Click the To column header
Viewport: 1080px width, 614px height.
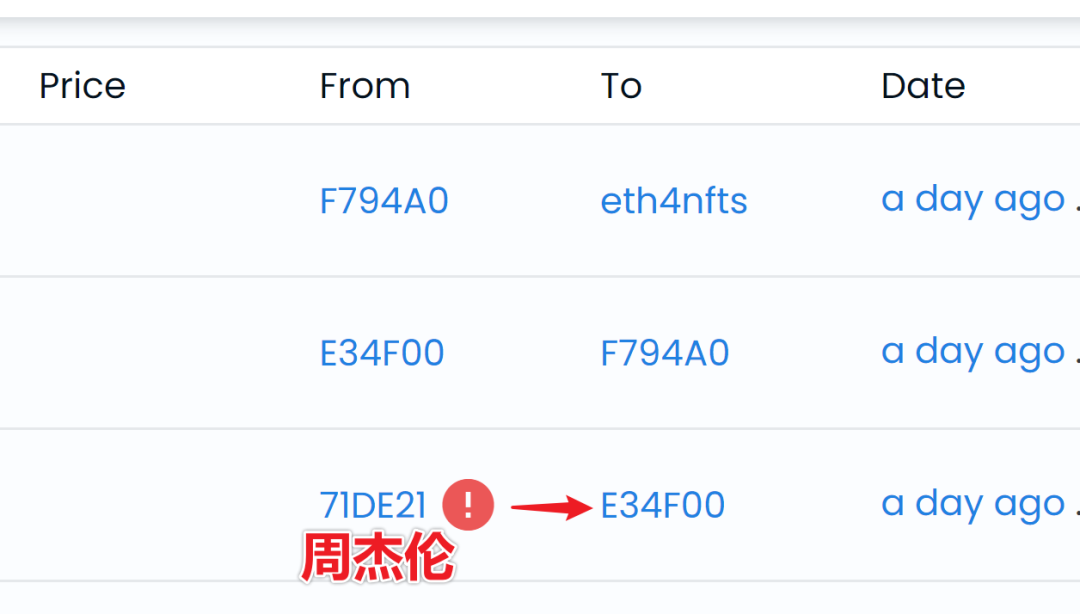pos(620,86)
